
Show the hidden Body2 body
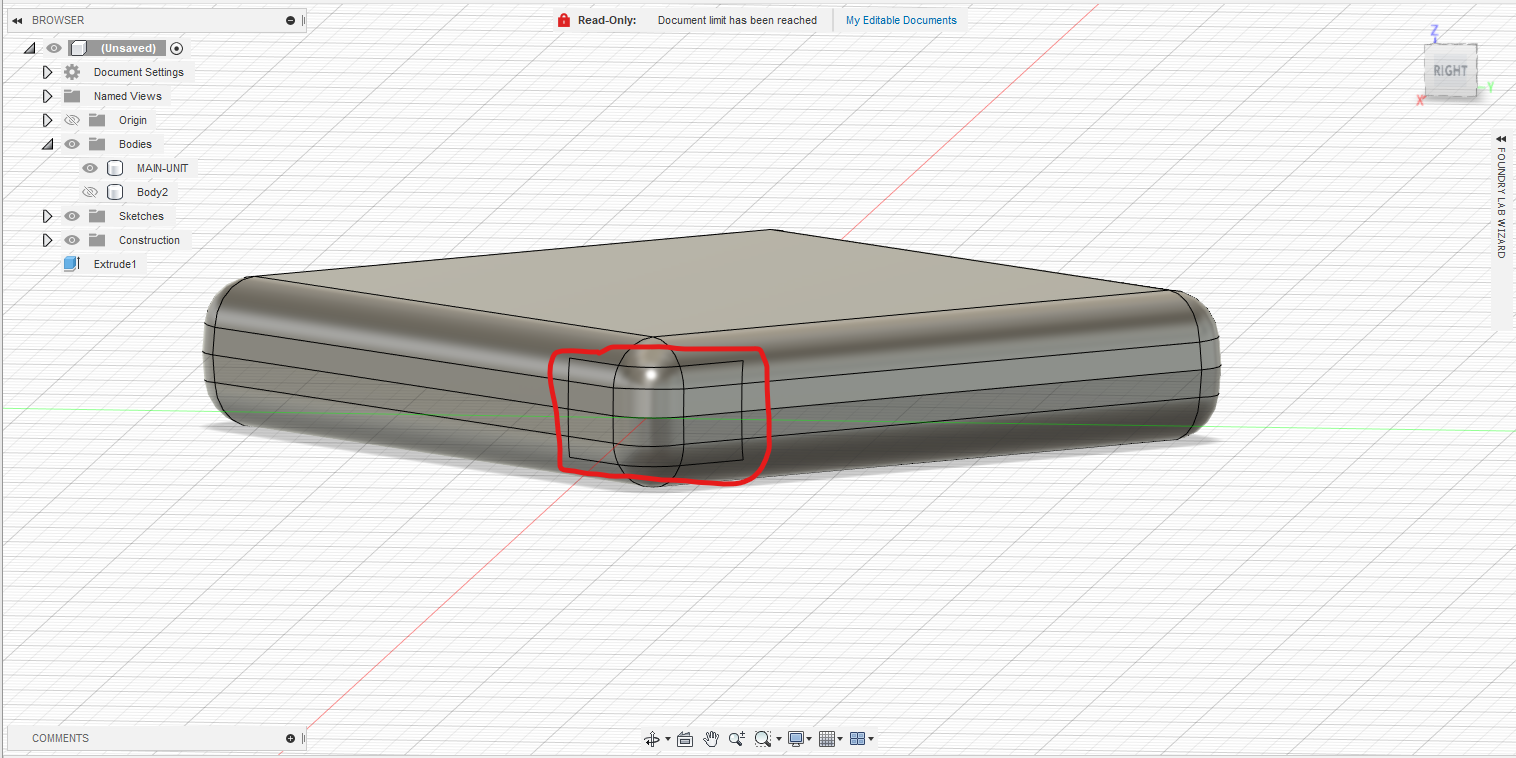89,191
